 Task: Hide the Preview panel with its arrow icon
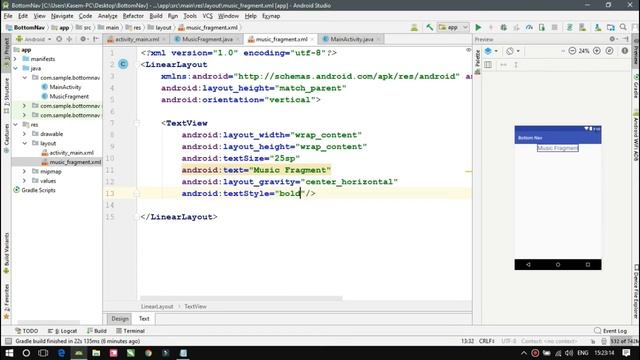[x=626, y=39]
